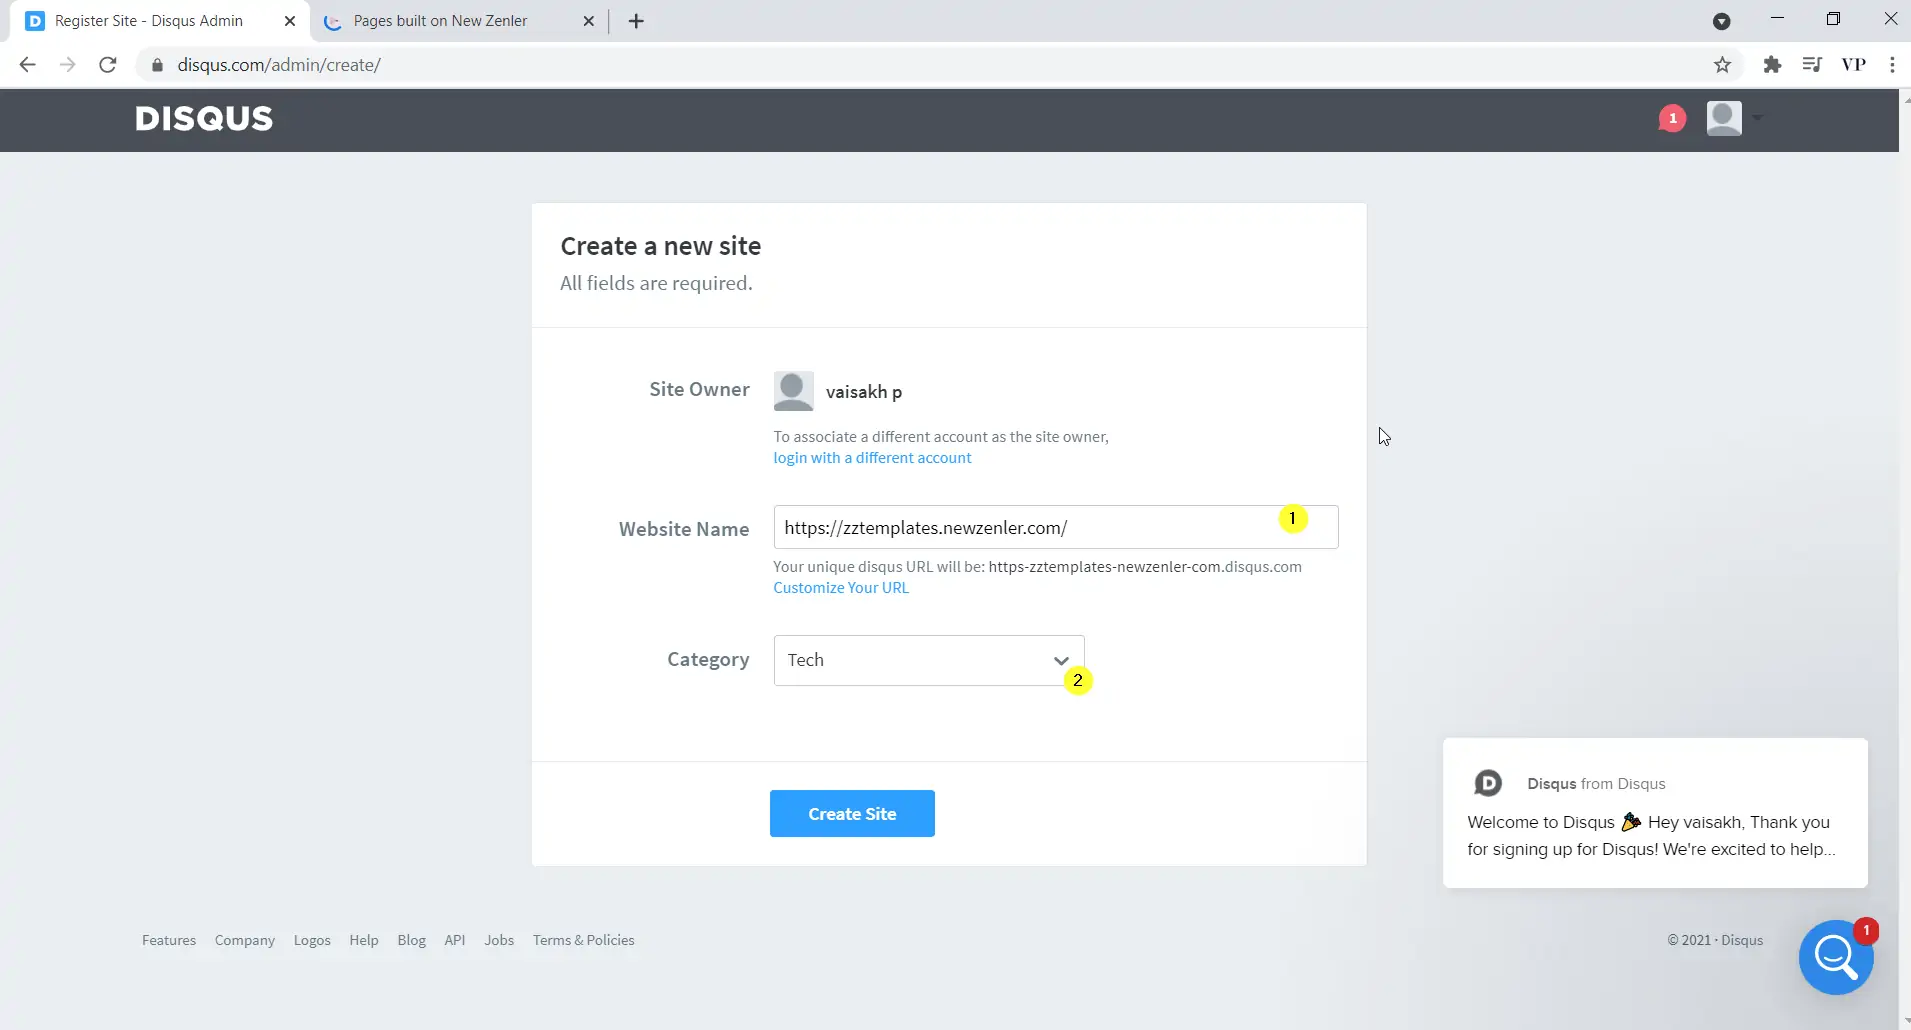
Task: Open a new browser tab with the plus button
Action: pyautogui.click(x=637, y=20)
